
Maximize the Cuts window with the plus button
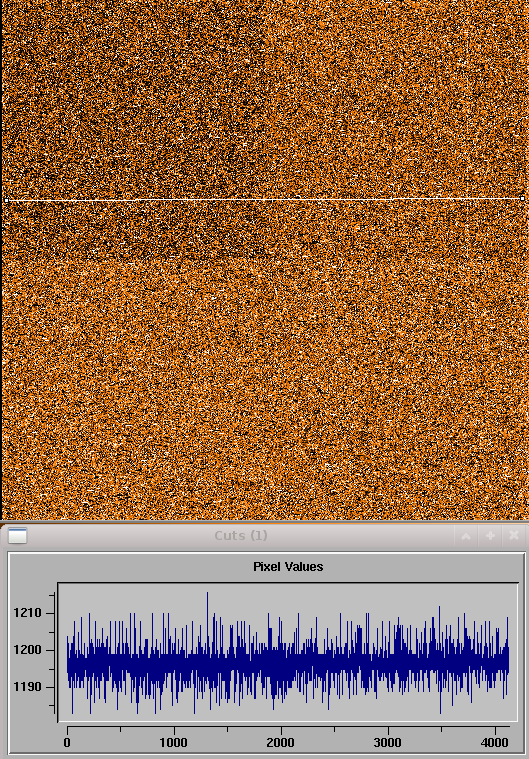[490, 536]
